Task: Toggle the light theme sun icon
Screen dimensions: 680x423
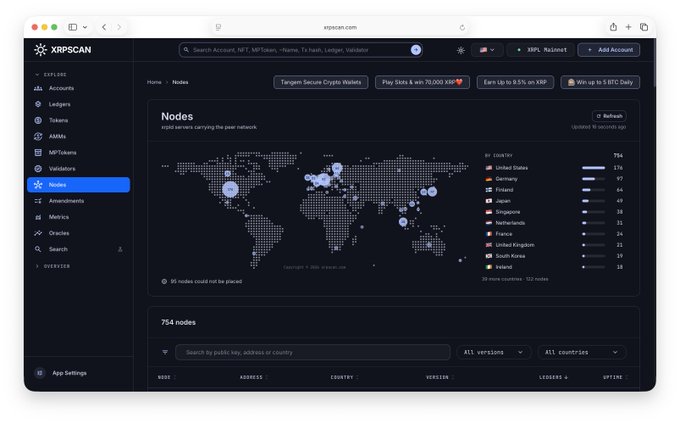Action: point(461,50)
